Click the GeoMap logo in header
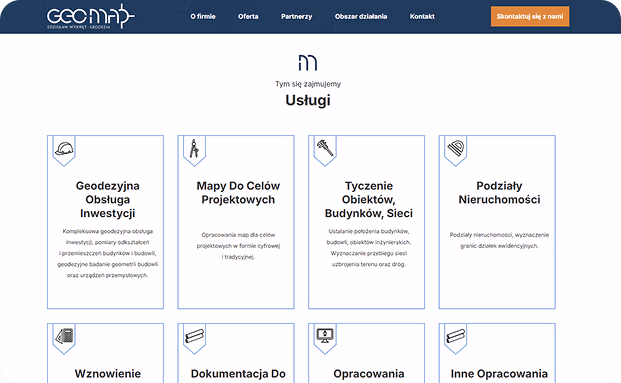This screenshot has height=383, width=621. pos(91,16)
